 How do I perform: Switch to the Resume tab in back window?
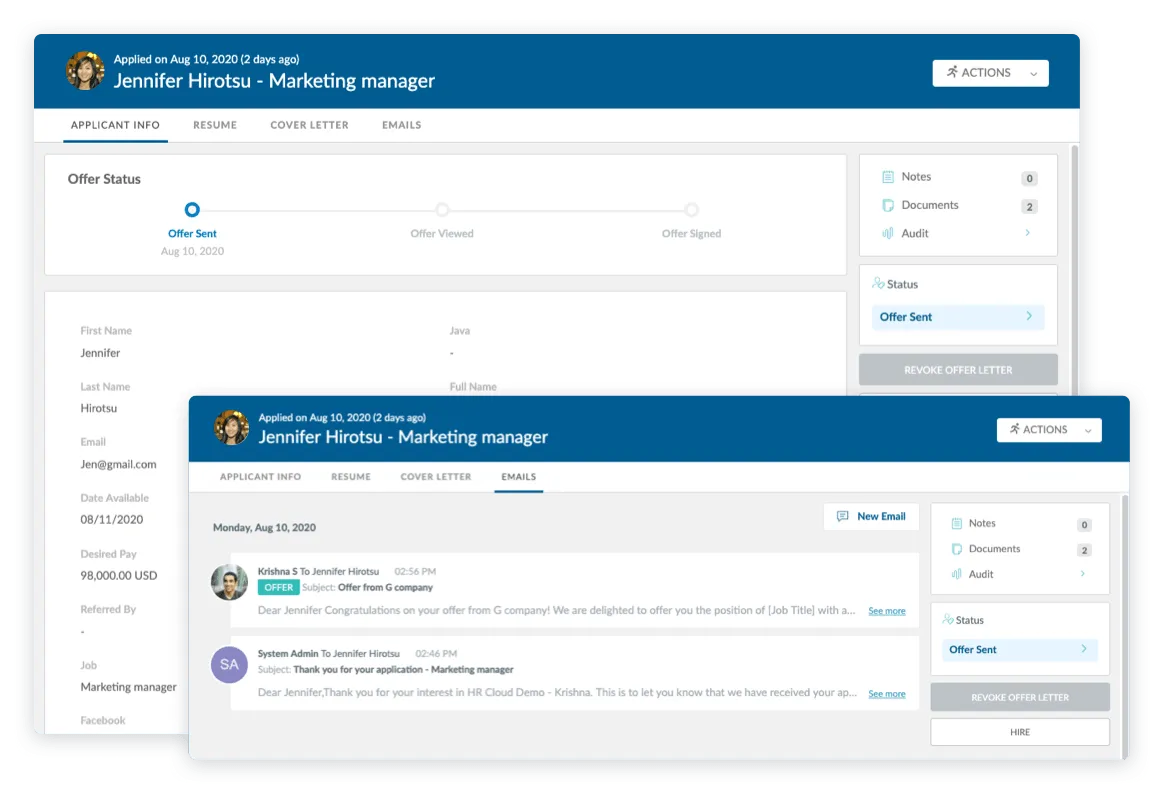215,125
